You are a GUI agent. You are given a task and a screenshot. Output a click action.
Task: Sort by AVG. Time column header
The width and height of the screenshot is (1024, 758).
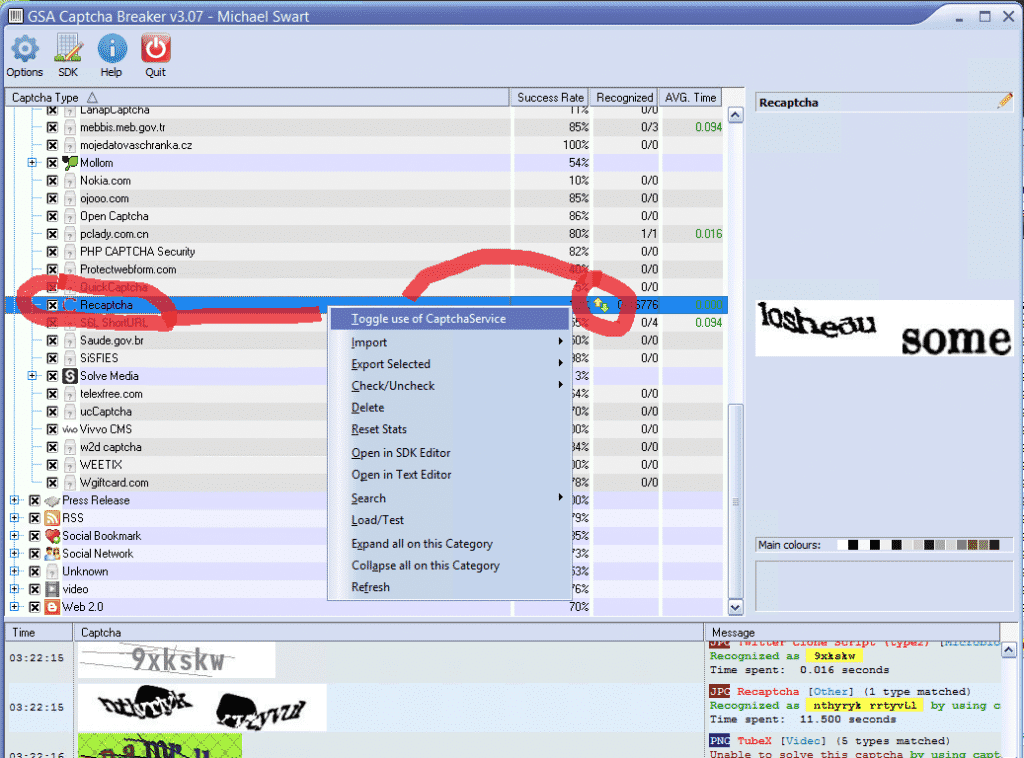click(x=690, y=97)
